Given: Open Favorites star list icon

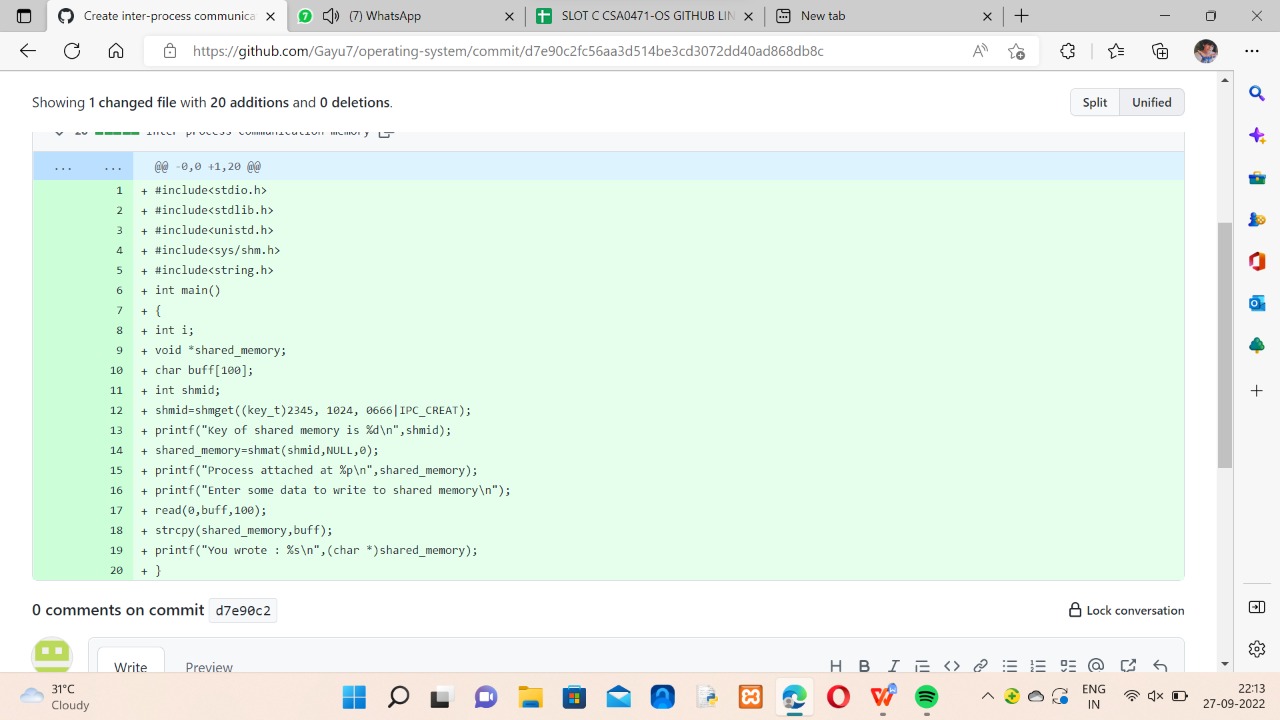Looking at the screenshot, I should [x=1116, y=51].
